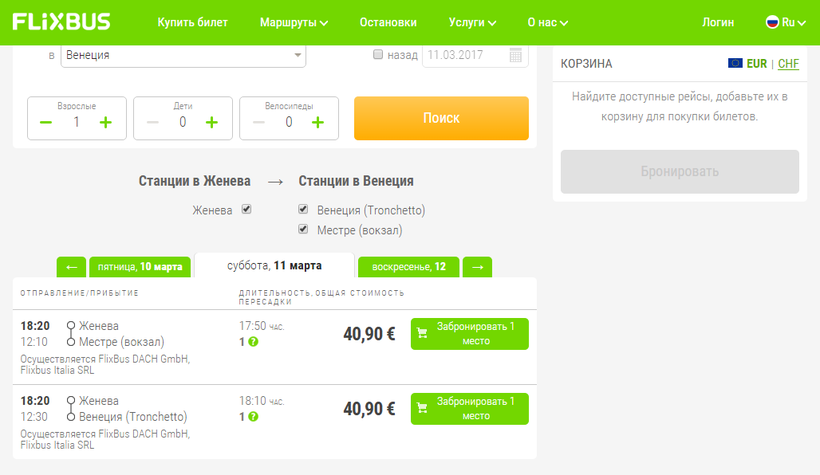The height and width of the screenshot is (475, 820).
Task: Open destination dropdown showing Венеция
Action: tap(183, 56)
